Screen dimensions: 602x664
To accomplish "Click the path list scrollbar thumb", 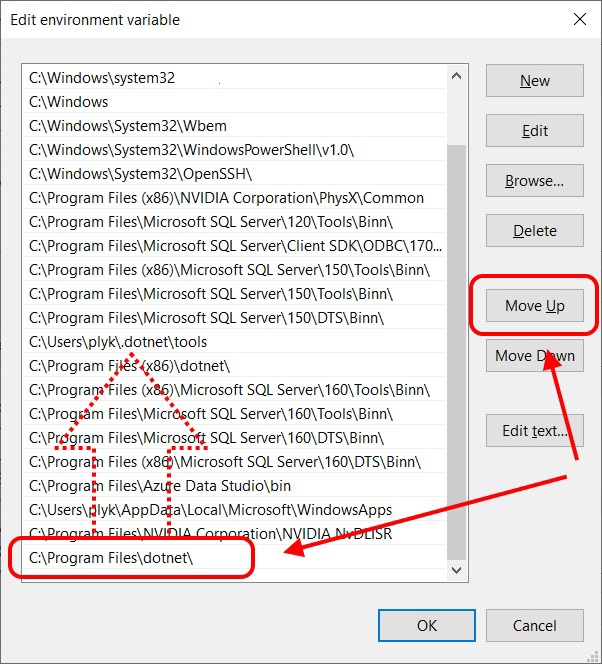I will pos(456,352).
